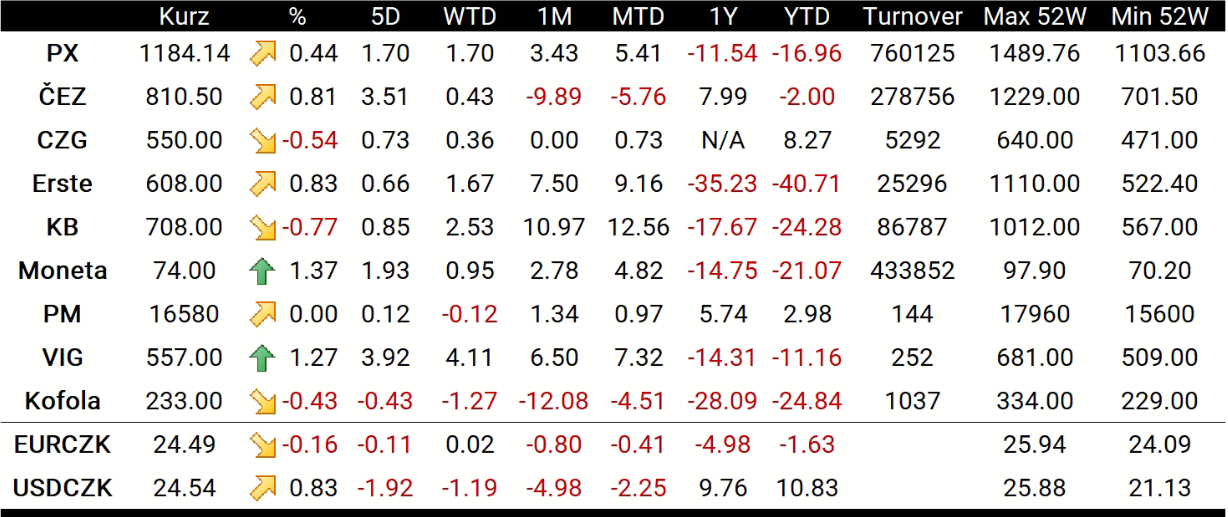The width and height of the screenshot is (1228, 517).
Task: Click the Max 52W column header
Action: (x=1035, y=16)
